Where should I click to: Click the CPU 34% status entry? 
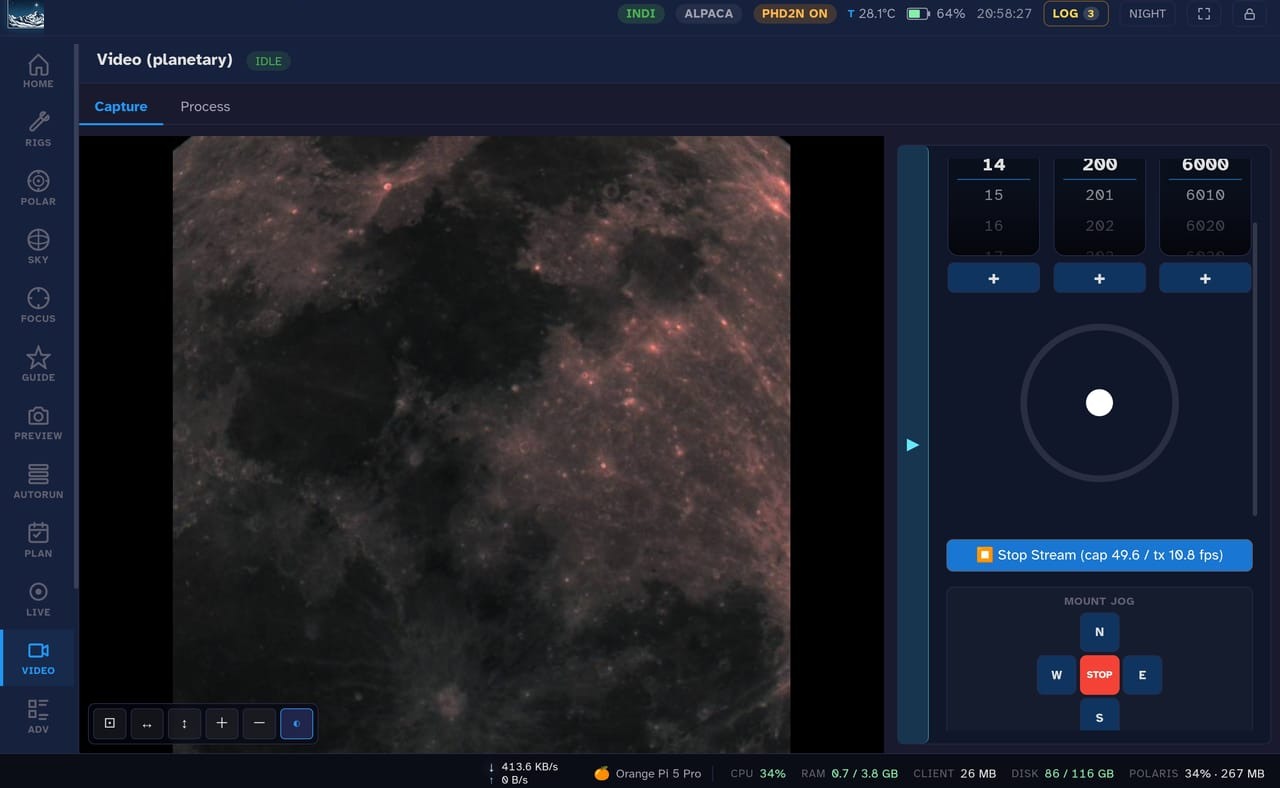[758, 773]
